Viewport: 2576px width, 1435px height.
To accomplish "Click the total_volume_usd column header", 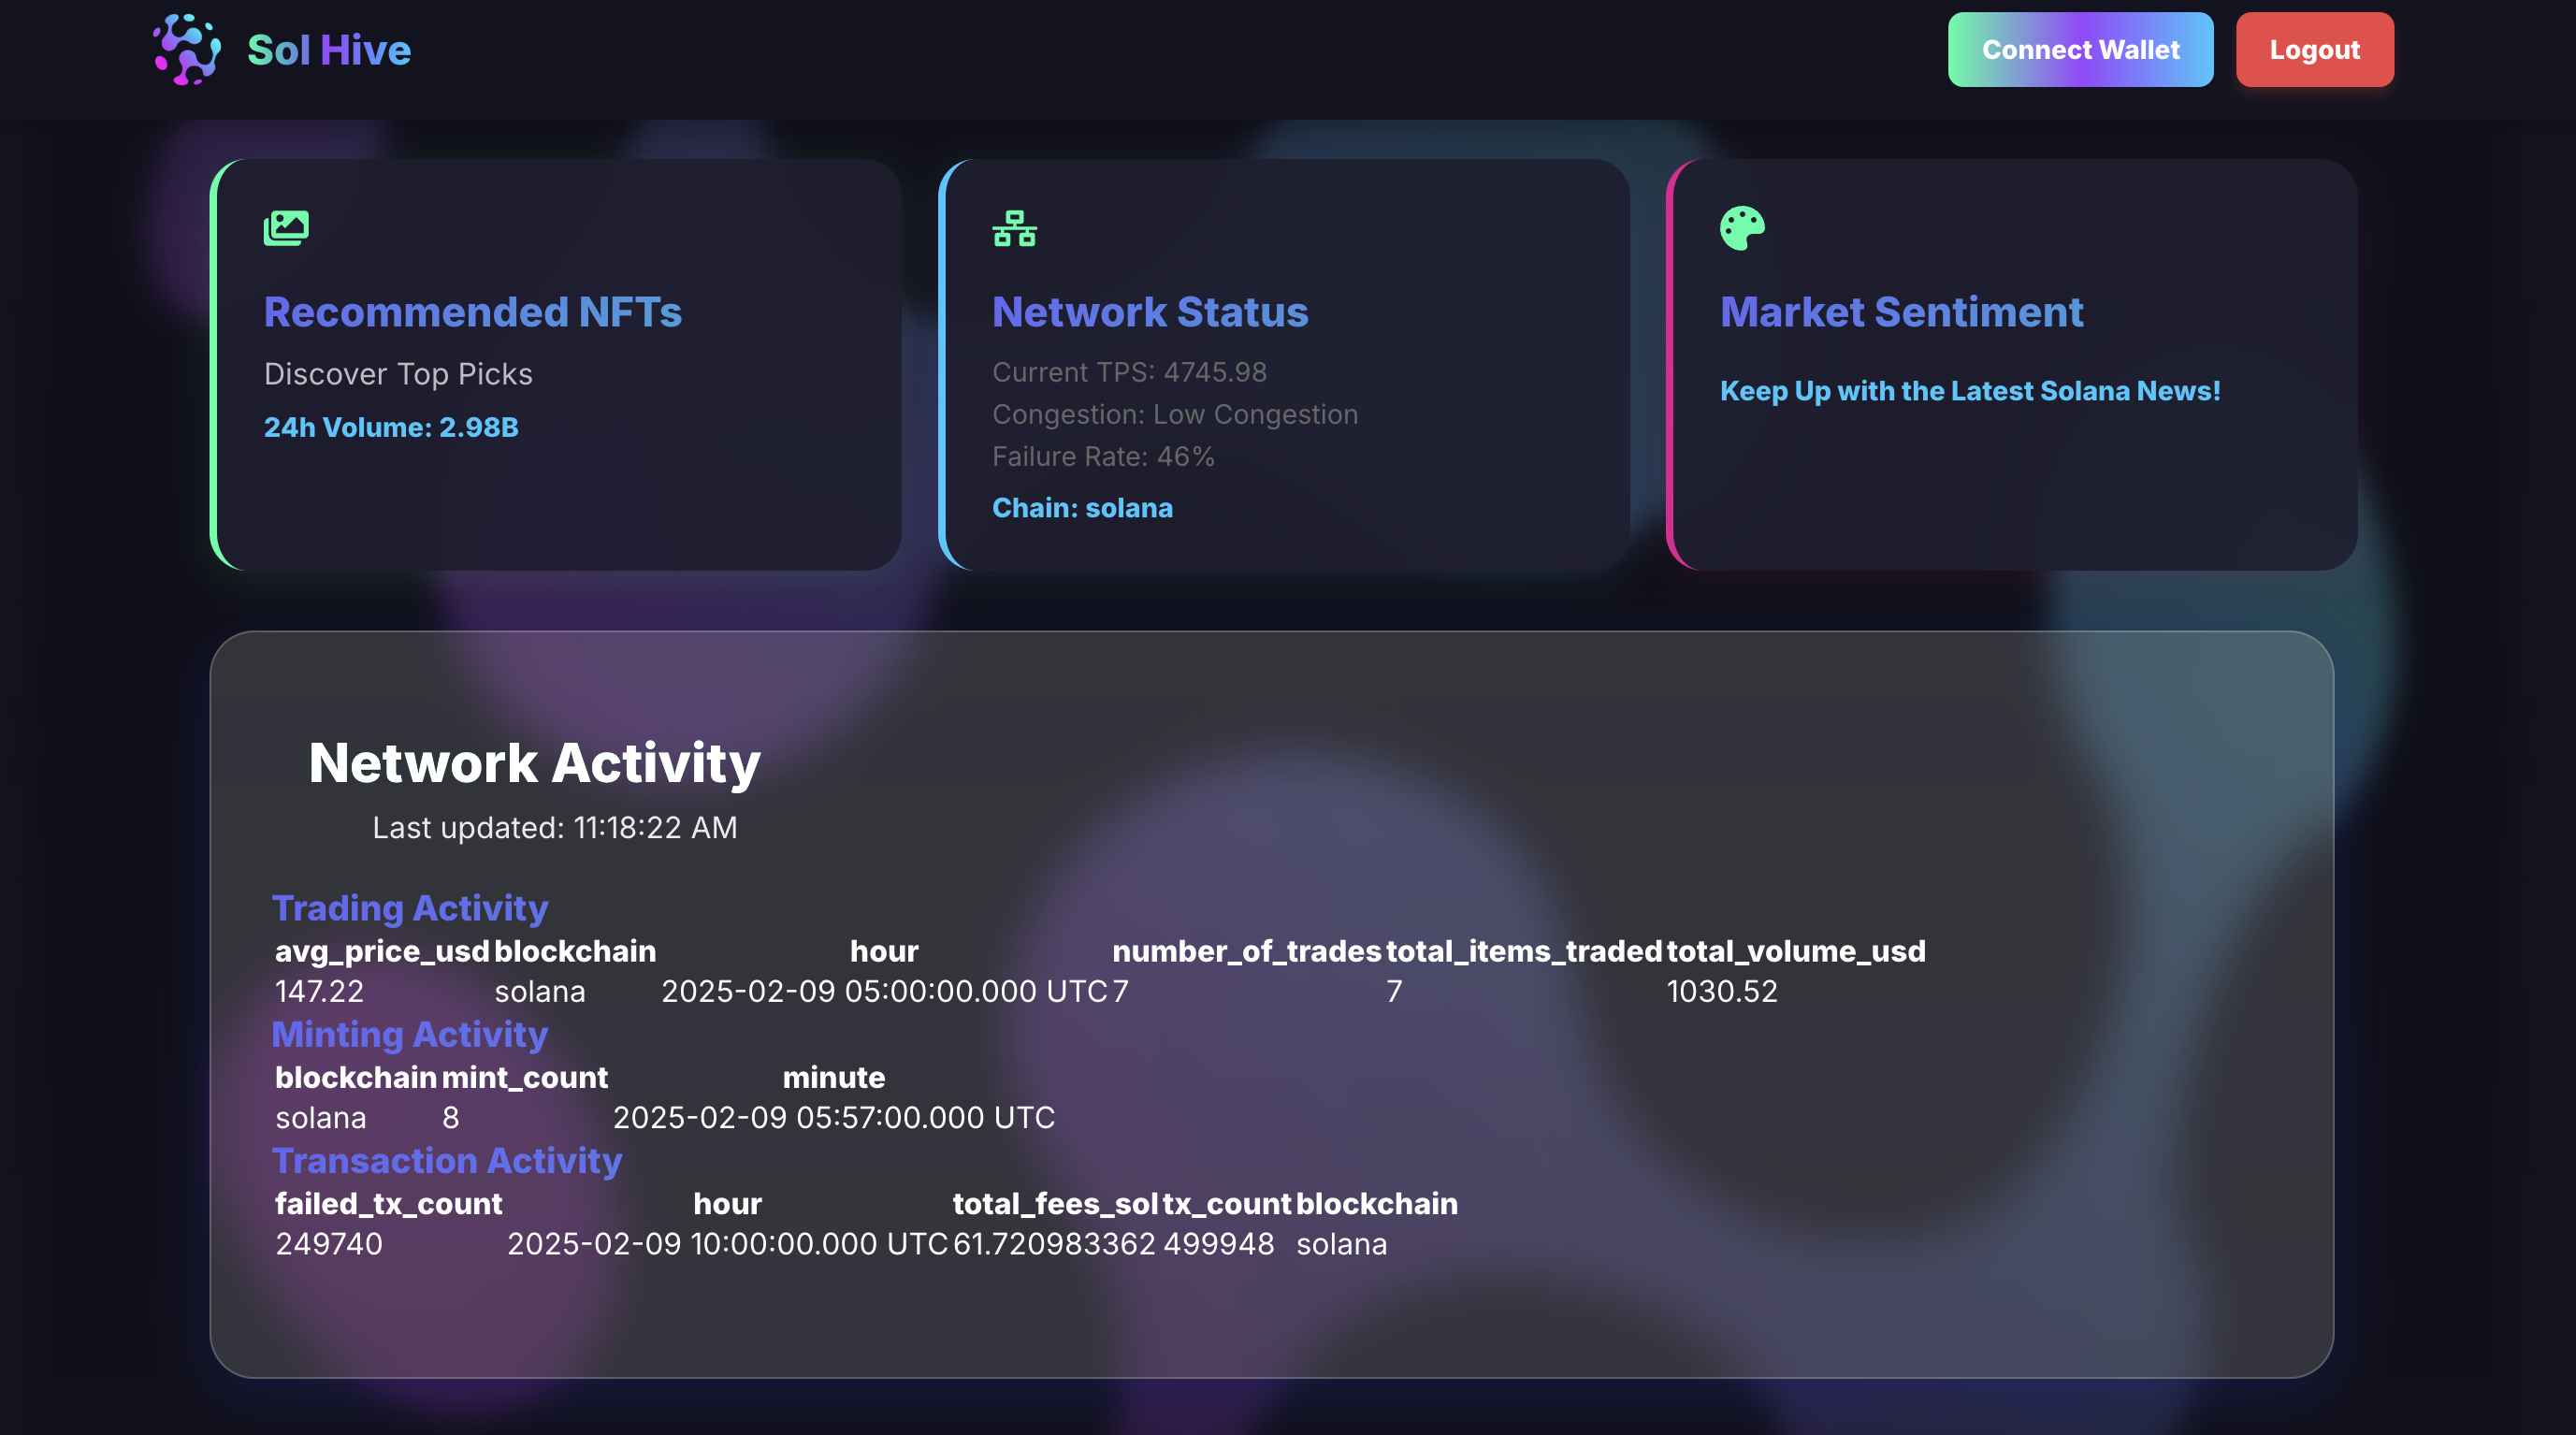I will coord(1795,951).
